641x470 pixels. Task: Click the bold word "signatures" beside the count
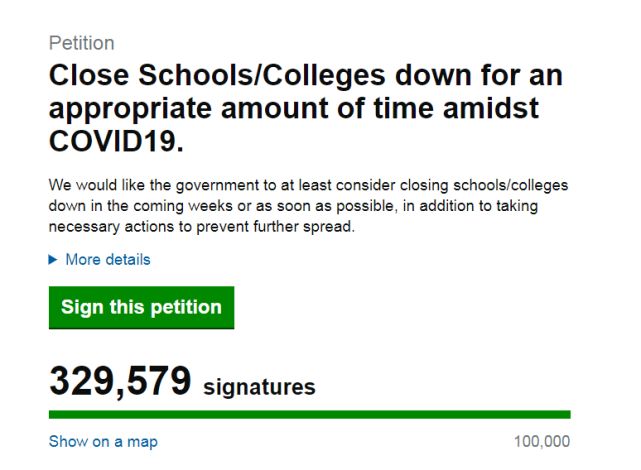[x=259, y=386]
